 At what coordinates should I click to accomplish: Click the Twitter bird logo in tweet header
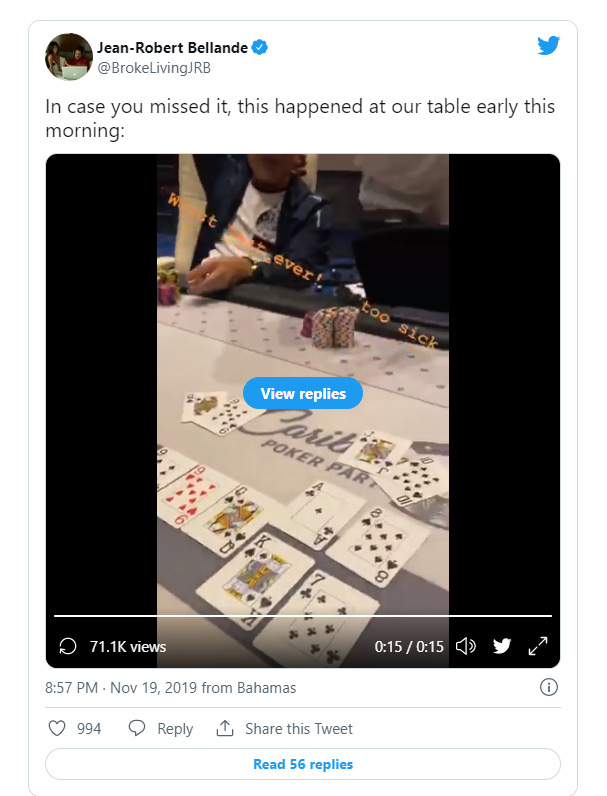(x=548, y=46)
